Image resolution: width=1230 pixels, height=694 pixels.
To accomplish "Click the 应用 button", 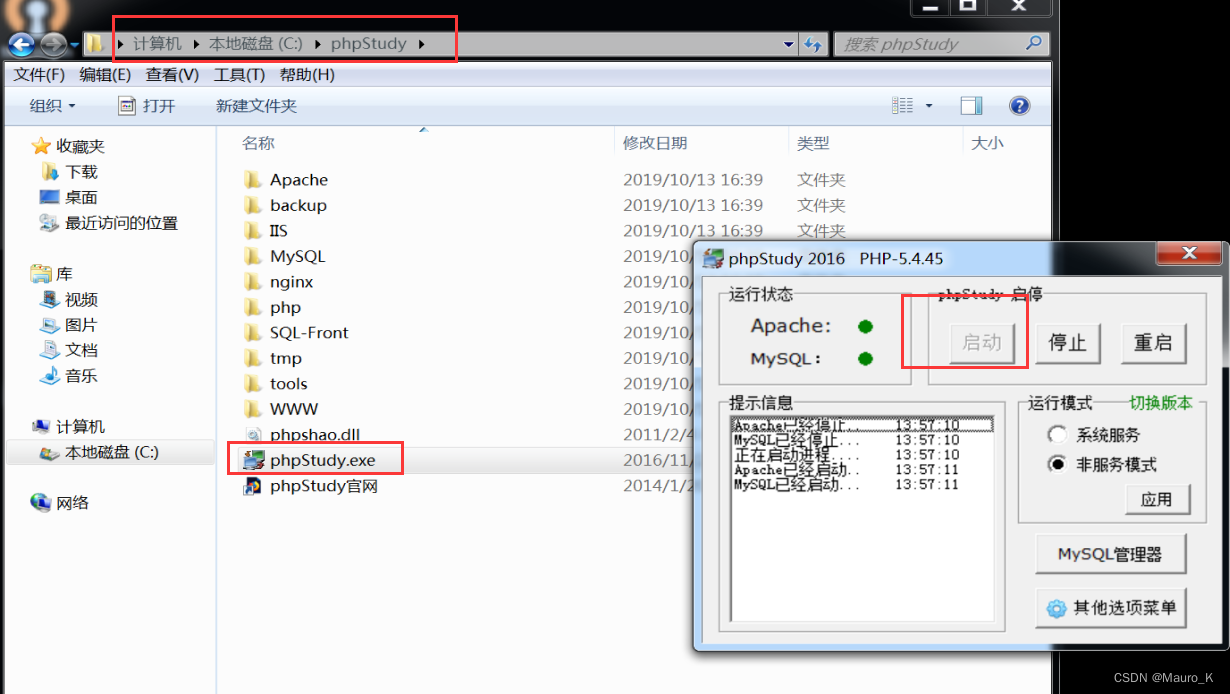I will (1157, 499).
